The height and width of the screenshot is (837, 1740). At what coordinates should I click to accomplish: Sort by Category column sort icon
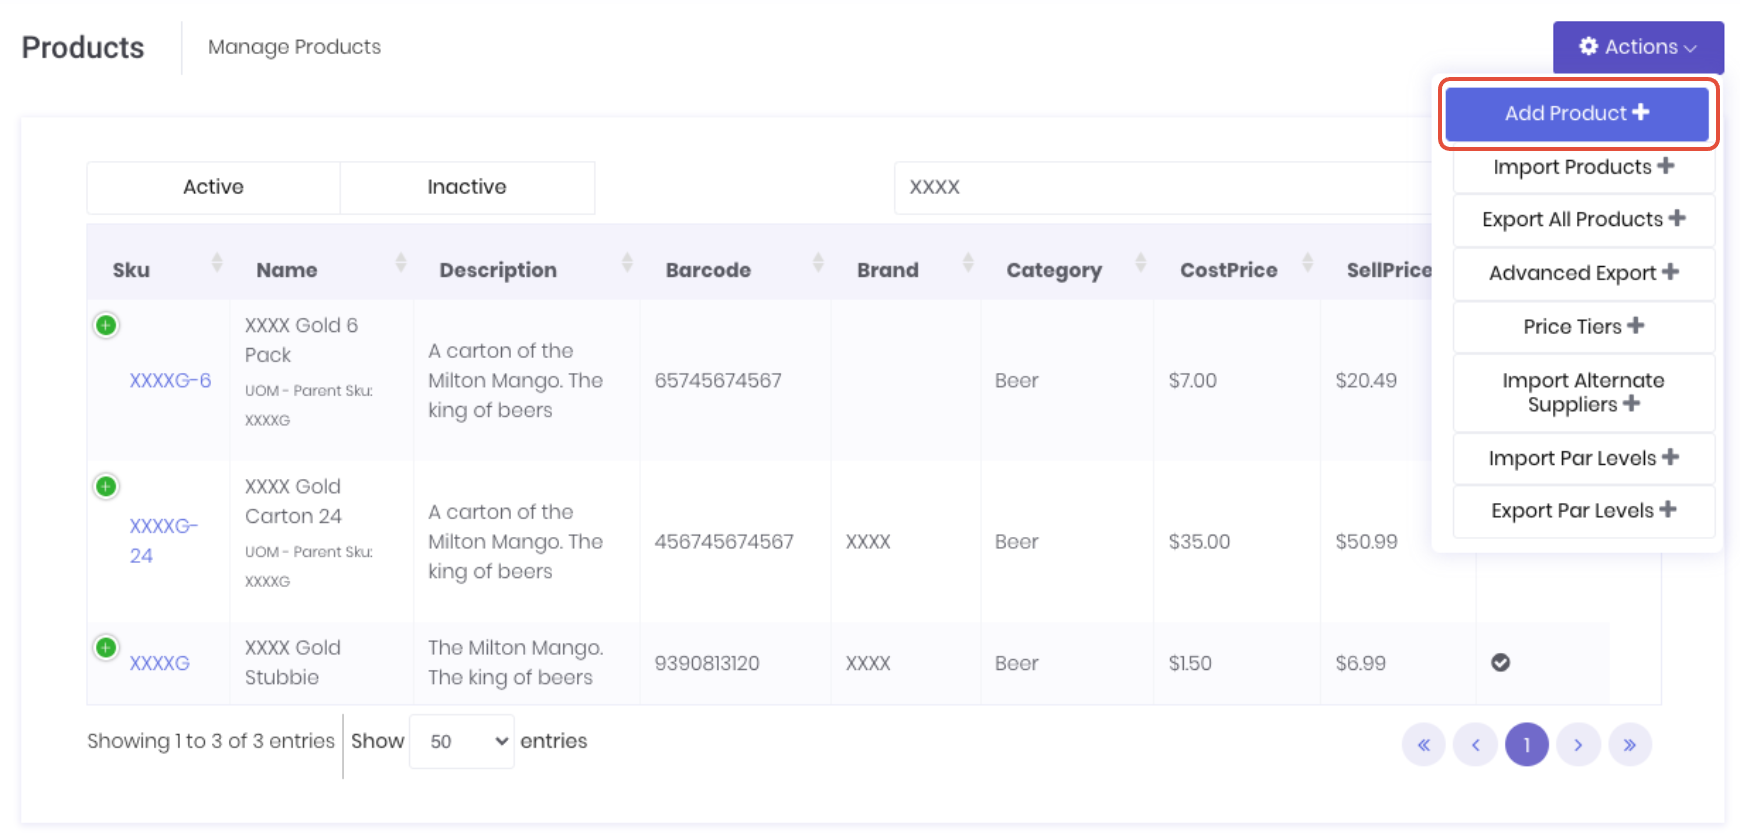[x=1141, y=263]
